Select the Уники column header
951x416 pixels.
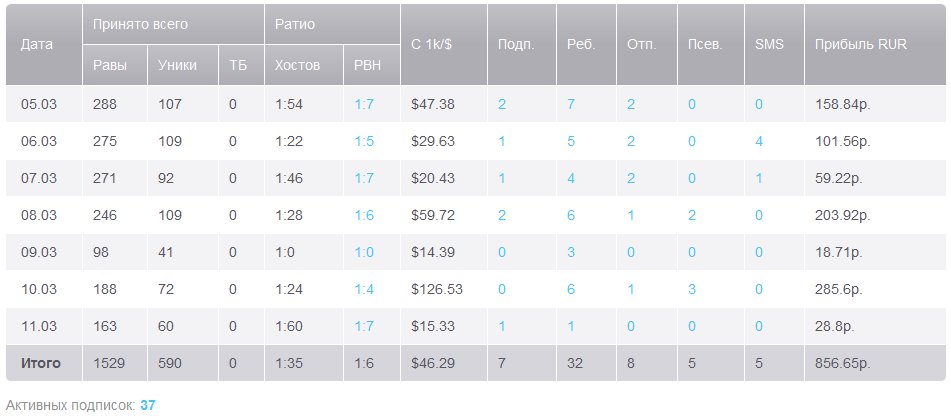(x=177, y=66)
